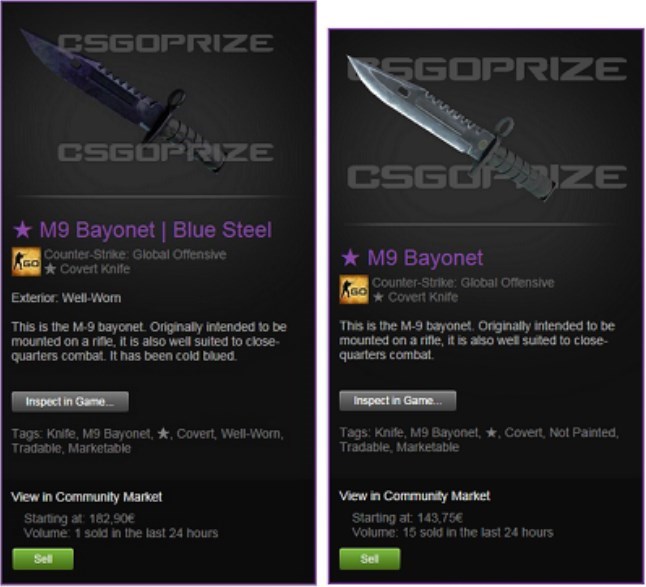Click the CS:GO game icon in right panel
Screen dimensions: 646x587
[x=354, y=289]
